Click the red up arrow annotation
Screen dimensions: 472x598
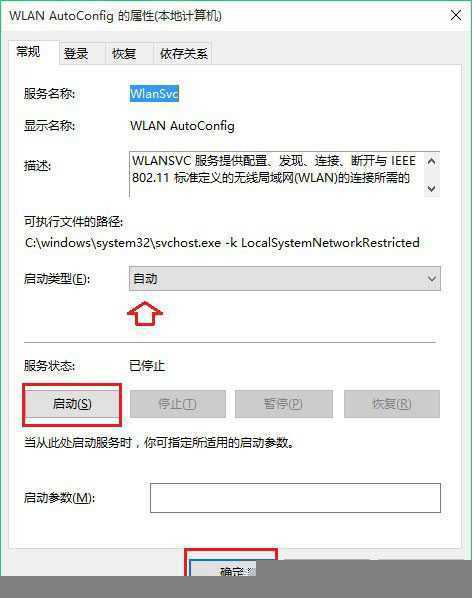tap(144, 313)
